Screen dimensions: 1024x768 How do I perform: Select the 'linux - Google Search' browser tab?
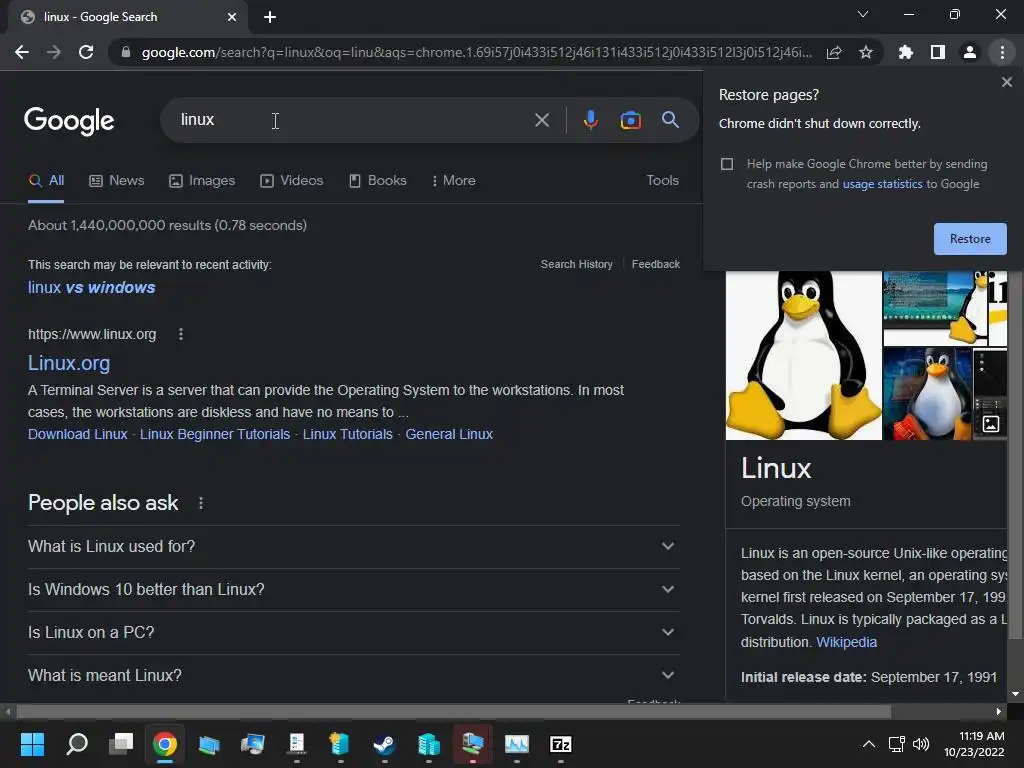[x=128, y=17]
